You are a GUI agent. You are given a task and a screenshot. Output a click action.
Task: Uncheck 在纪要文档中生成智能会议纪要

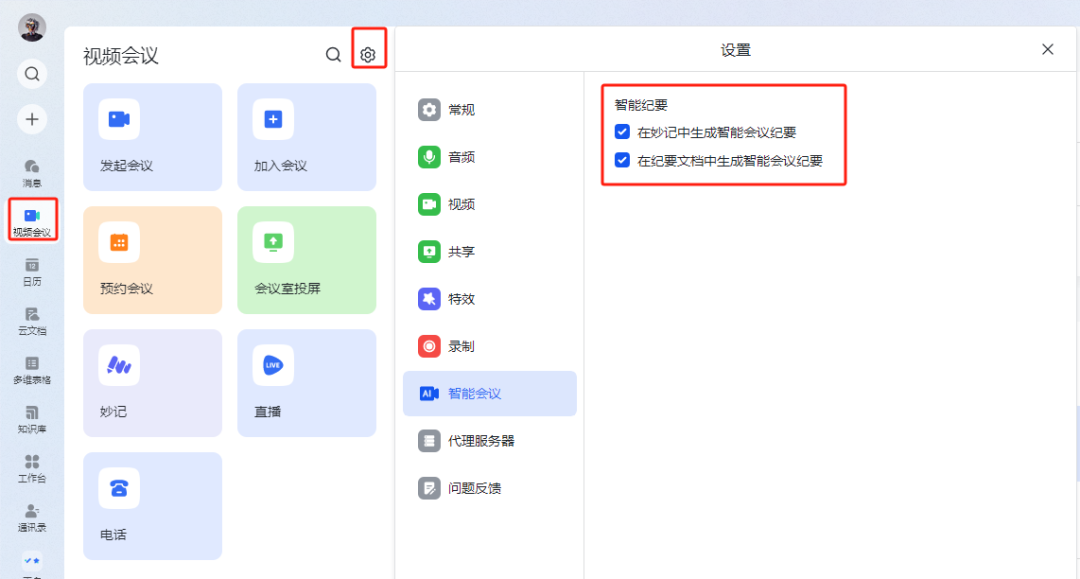[x=622, y=160]
